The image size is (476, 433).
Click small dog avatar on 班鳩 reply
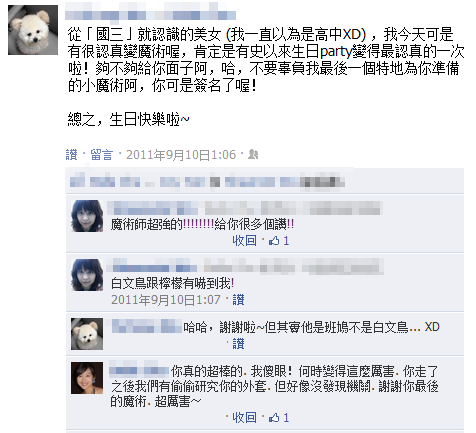click(x=87, y=334)
